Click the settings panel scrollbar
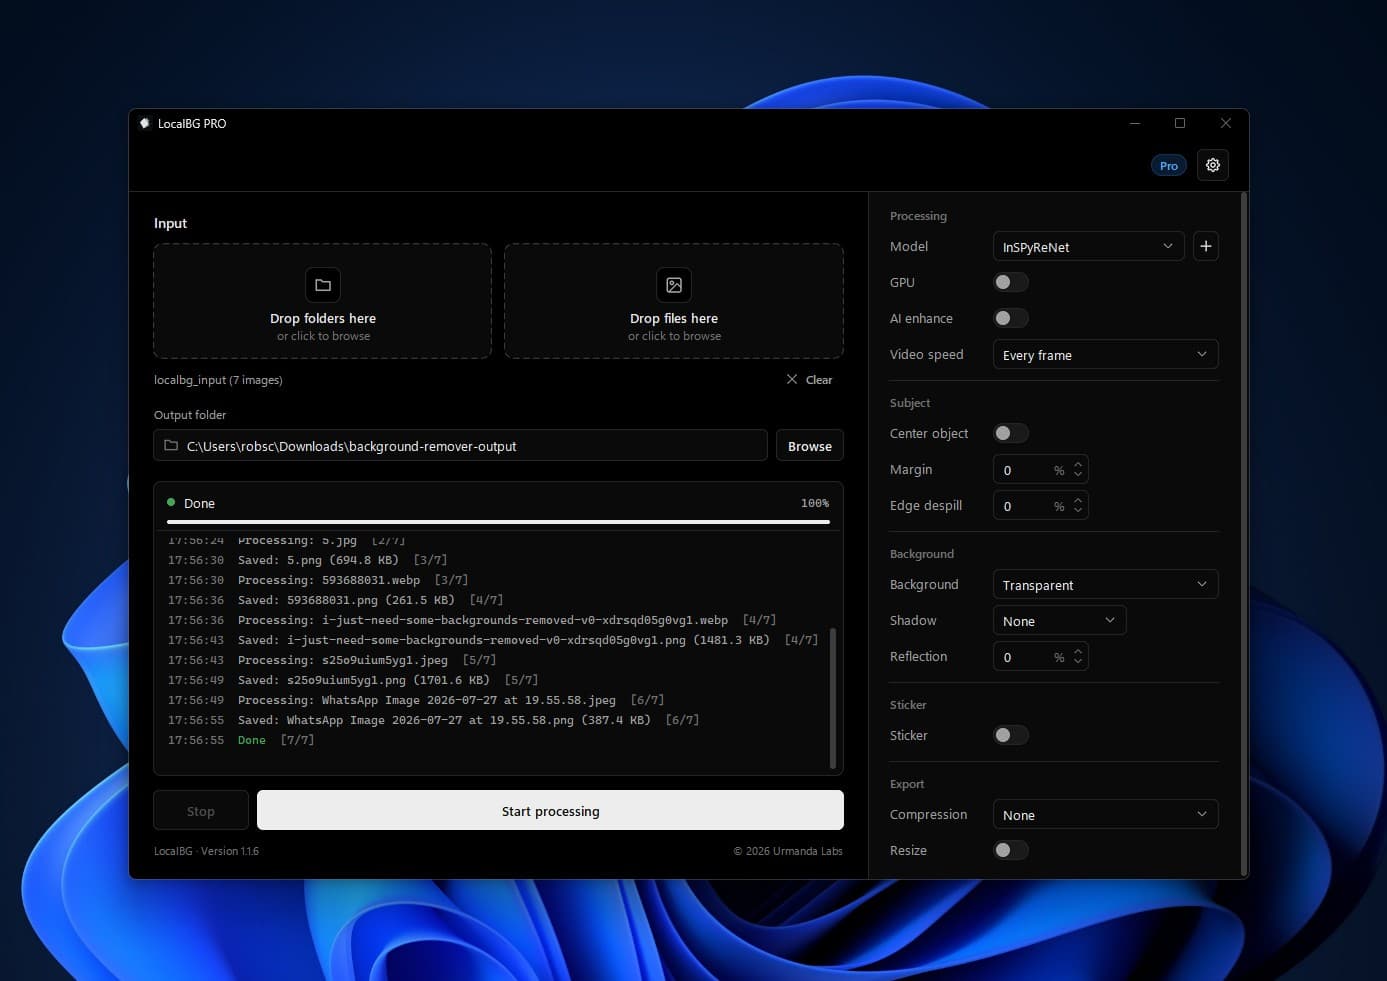Screen dimensions: 1387x981 (1243, 535)
